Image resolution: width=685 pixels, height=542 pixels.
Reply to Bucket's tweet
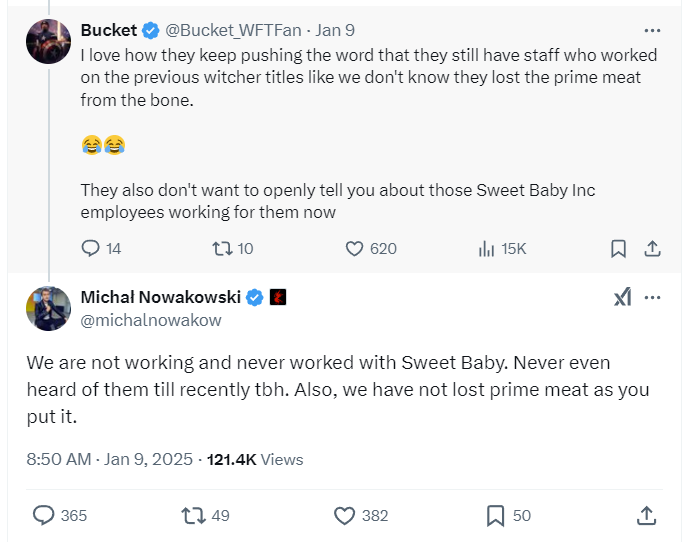[x=91, y=248]
